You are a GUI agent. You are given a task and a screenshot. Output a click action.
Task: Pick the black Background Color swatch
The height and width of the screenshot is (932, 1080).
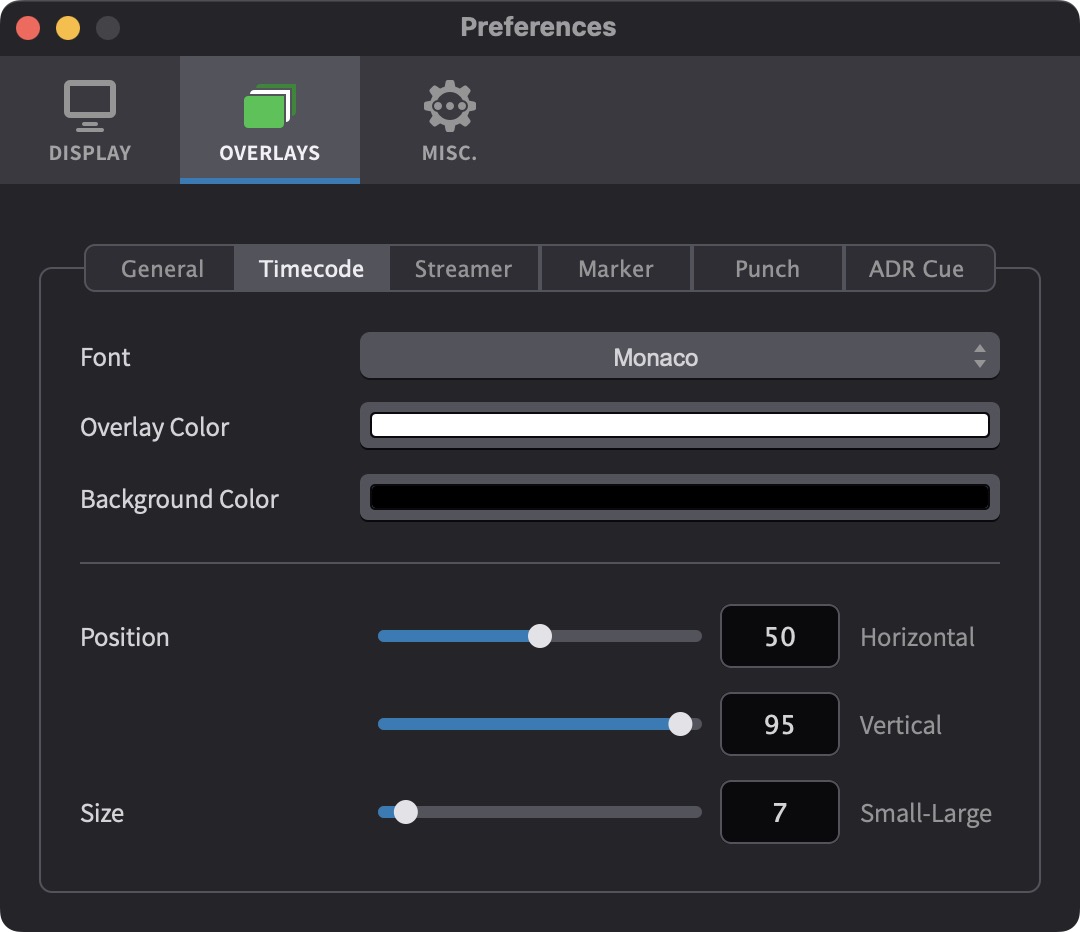[x=679, y=497]
